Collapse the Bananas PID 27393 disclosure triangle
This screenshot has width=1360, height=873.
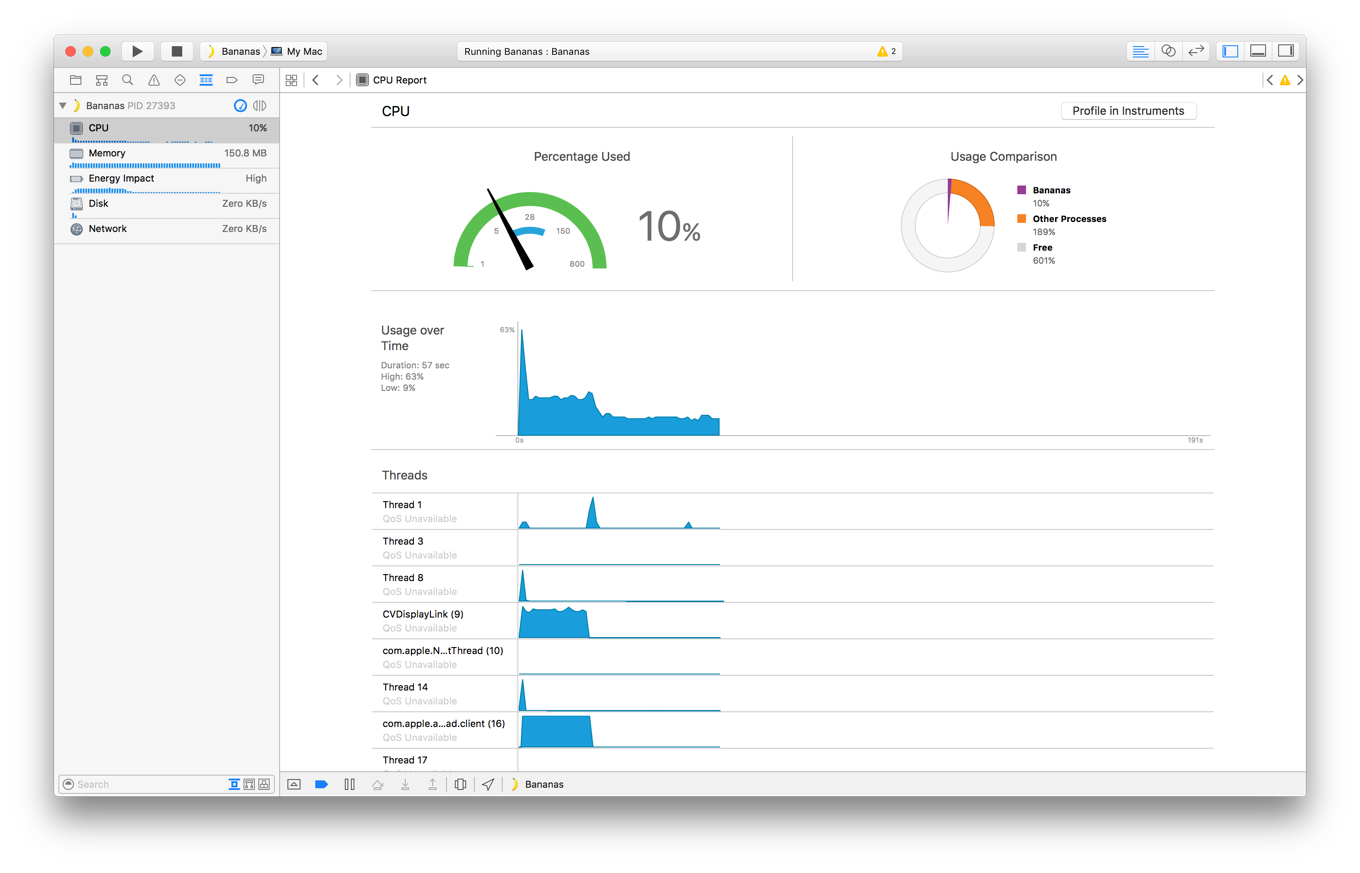62,104
